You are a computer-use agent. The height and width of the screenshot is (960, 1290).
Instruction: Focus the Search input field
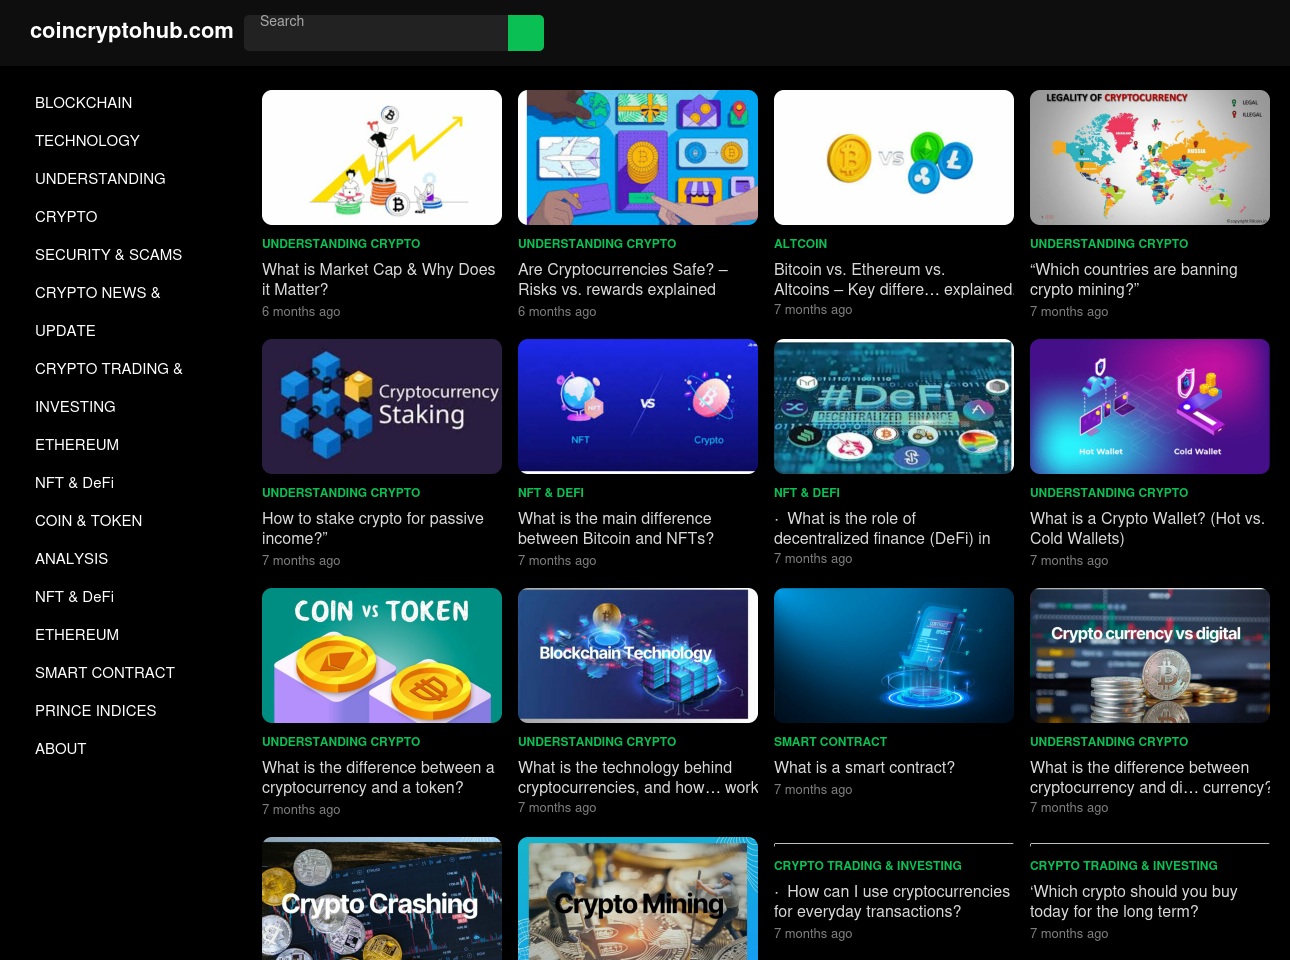[376, 33]
